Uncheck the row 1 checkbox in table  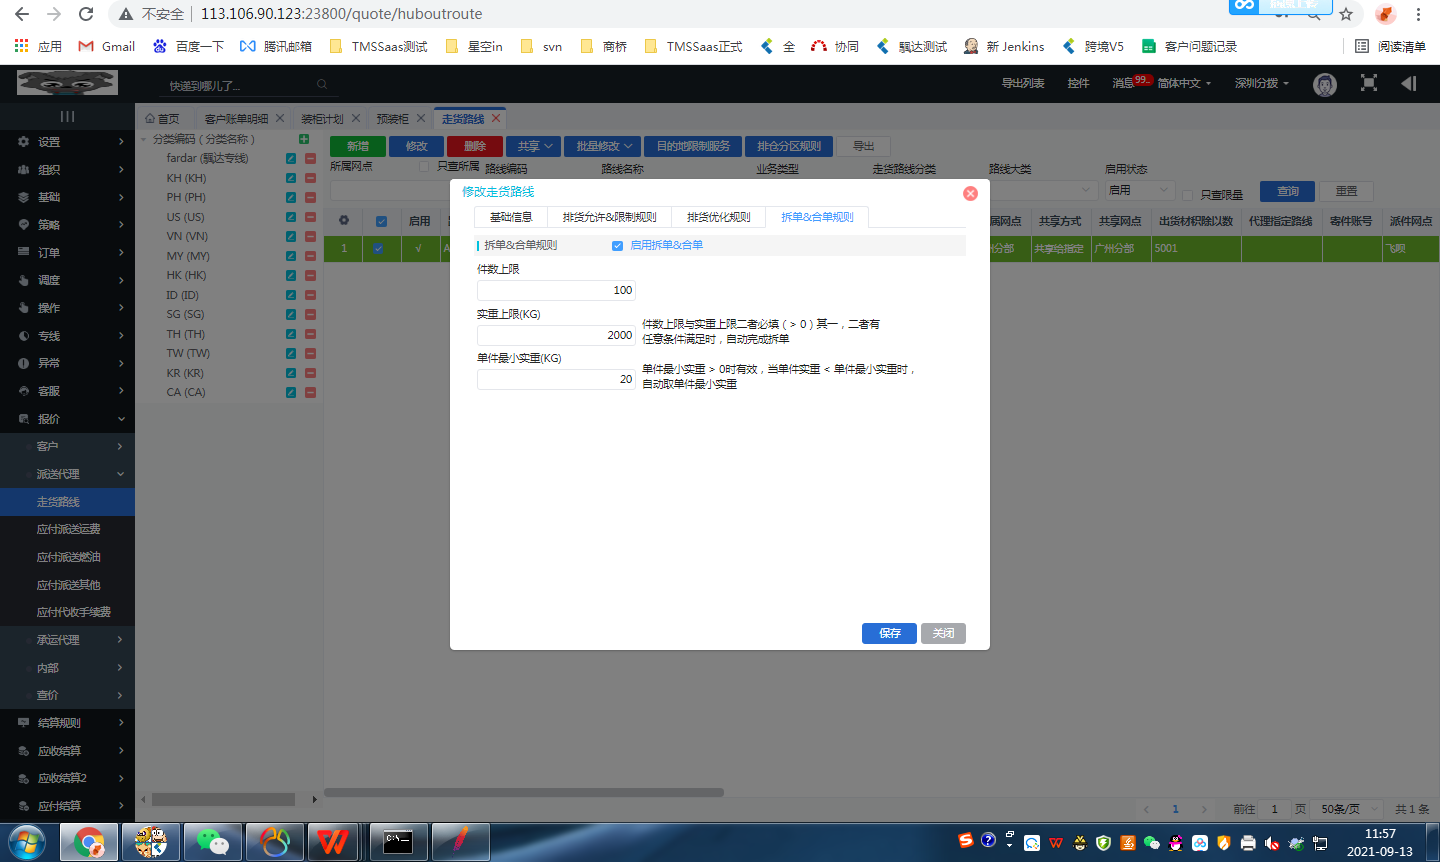click(378, 248)
